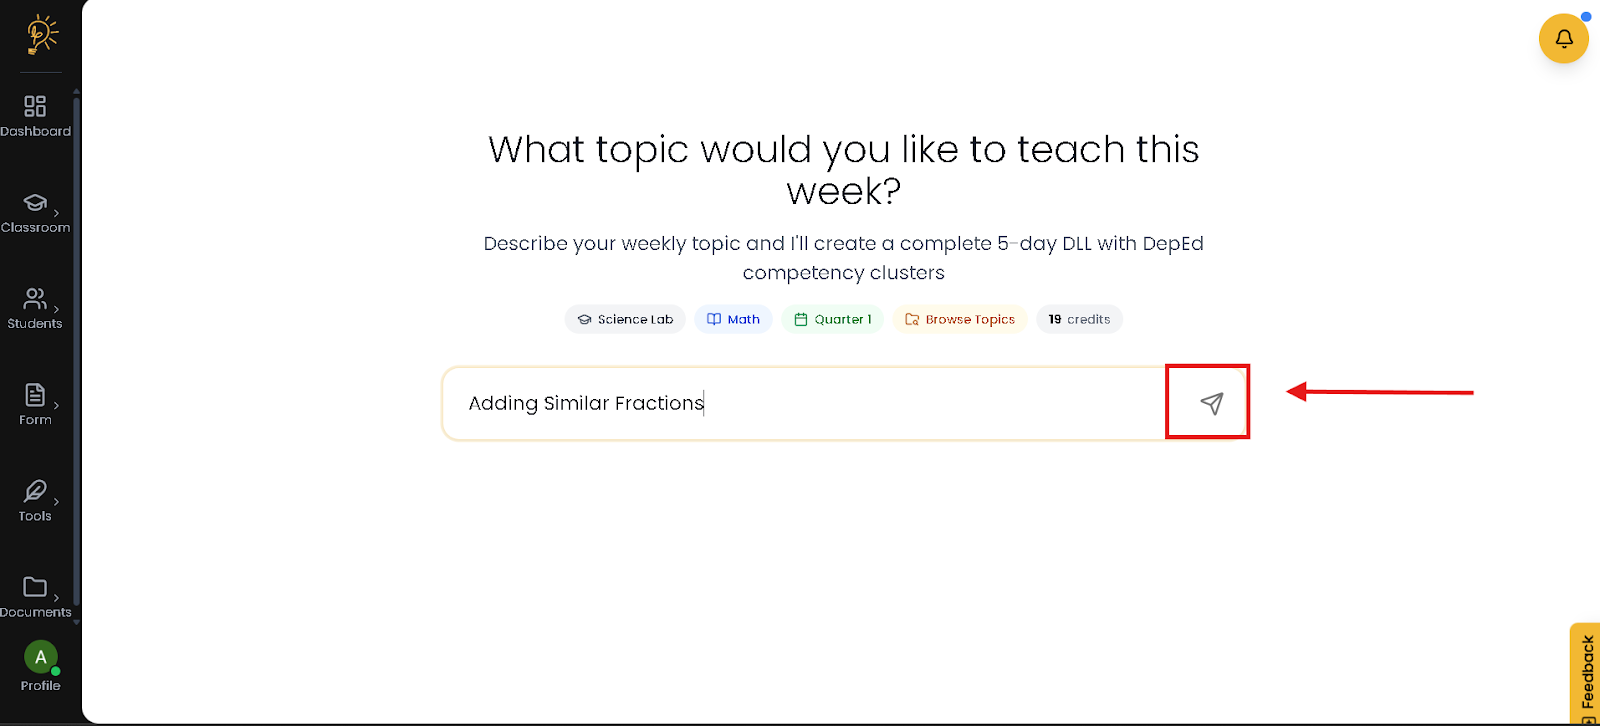Open the Documents folder icon

tap(35, 587)
